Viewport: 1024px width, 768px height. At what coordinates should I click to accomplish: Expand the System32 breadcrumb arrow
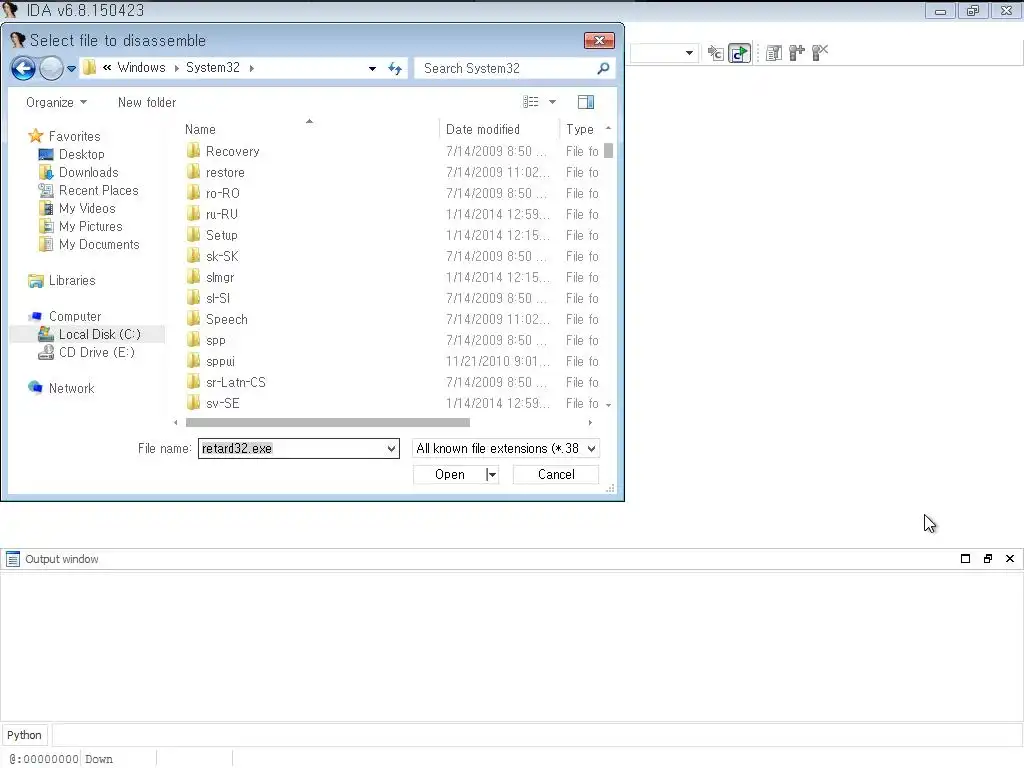[x=251, y=68]
